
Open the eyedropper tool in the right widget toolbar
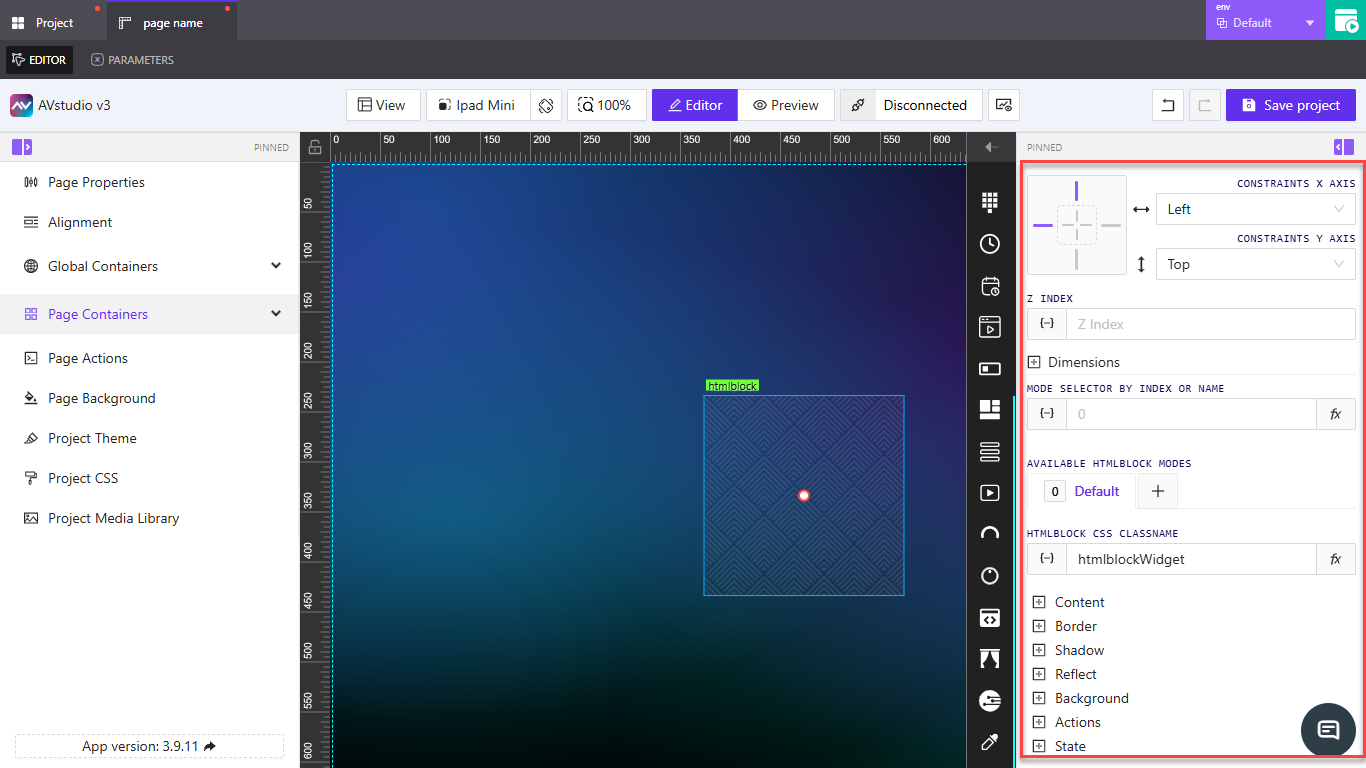point(990,742)
